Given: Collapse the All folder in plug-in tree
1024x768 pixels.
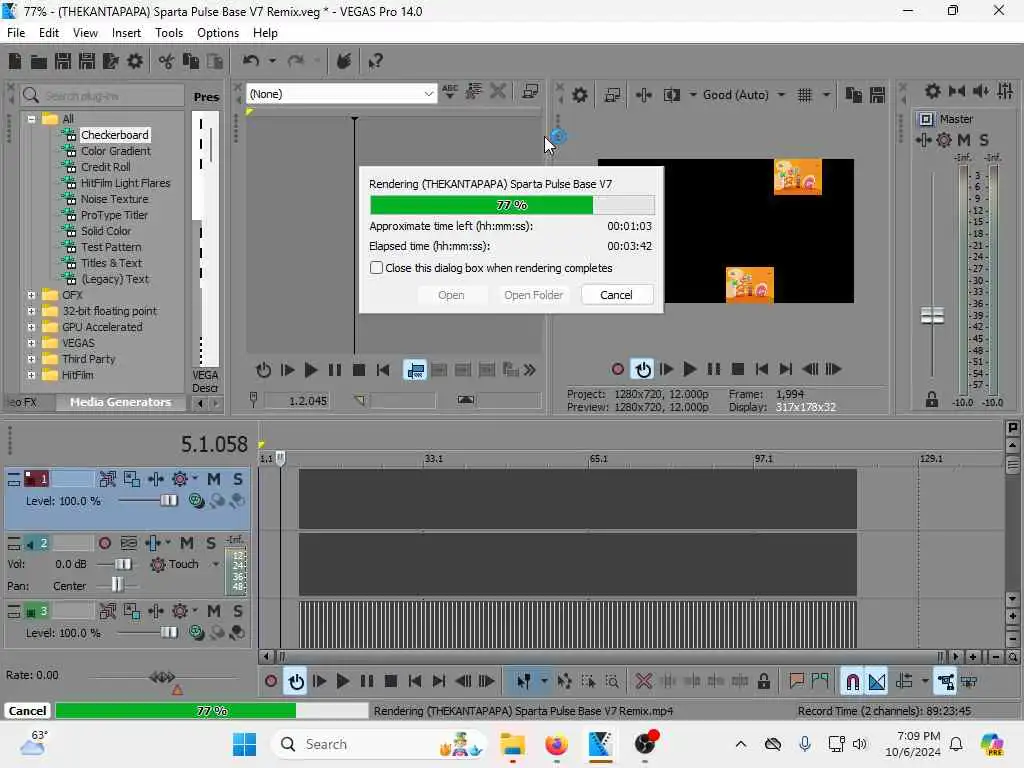Looking at the screenshot, I should click(x=31, y=120).
